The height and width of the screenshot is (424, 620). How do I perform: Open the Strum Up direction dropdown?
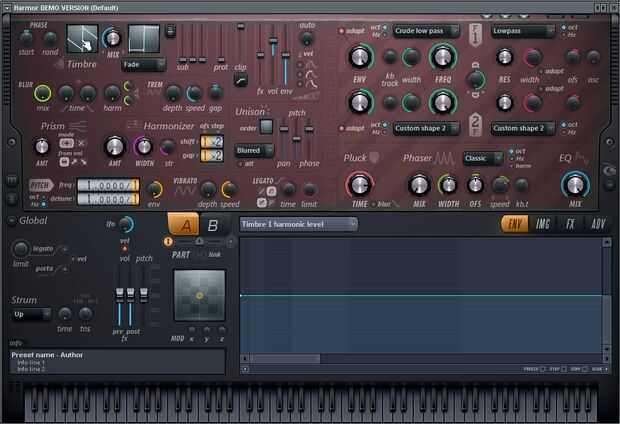pos(31,314)
